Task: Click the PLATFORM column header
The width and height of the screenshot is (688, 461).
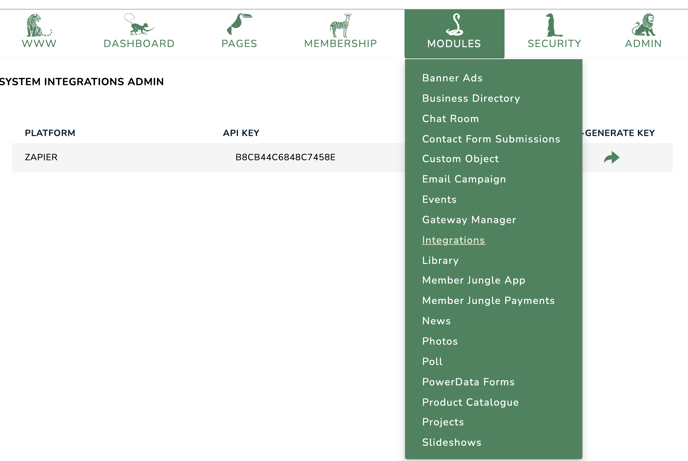Action: point(50,133)
